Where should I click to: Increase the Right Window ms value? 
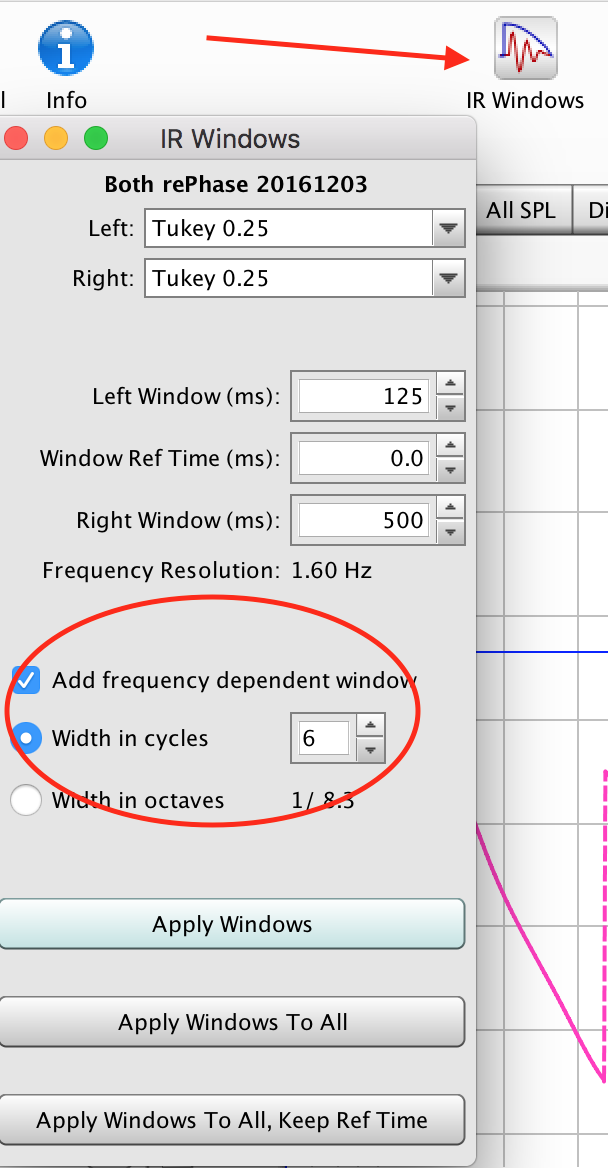pyautogui.click(x=449, y=509)
